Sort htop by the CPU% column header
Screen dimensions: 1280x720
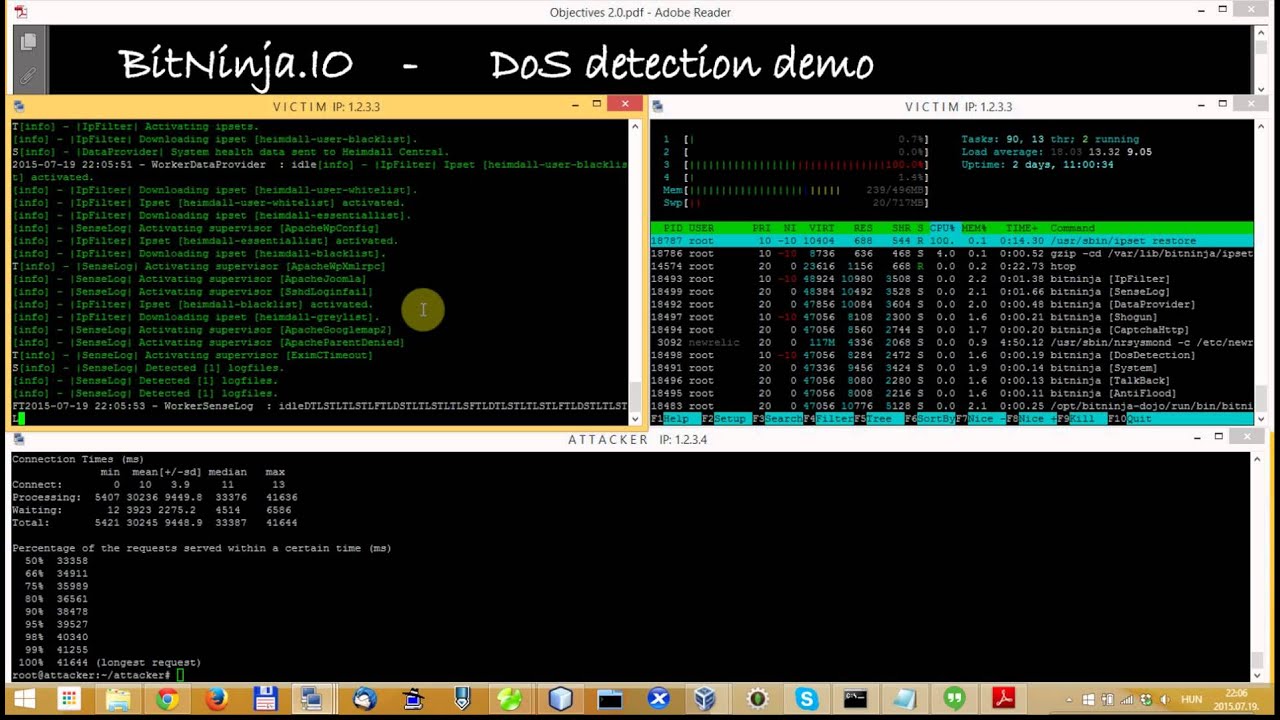tap(943, 228)
